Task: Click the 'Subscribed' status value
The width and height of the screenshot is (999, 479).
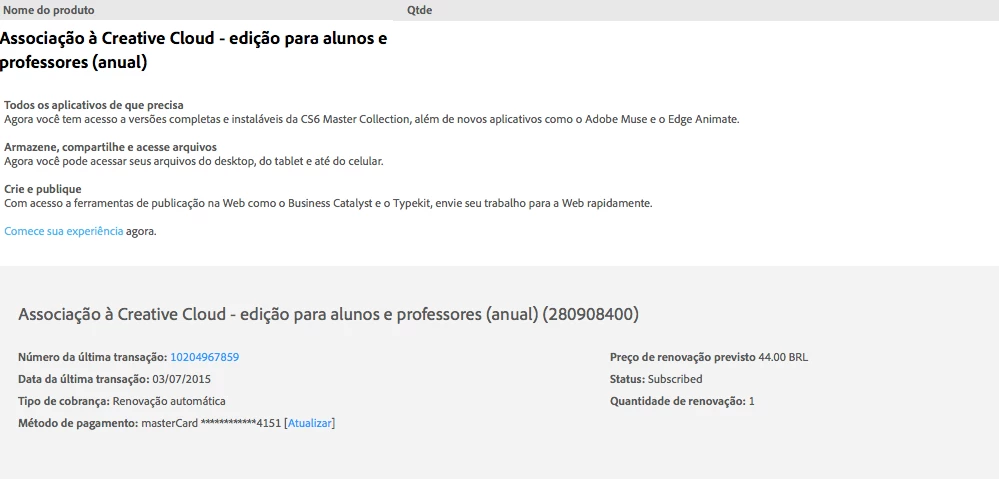Action: pyautogui.click(x=675, y=379)
